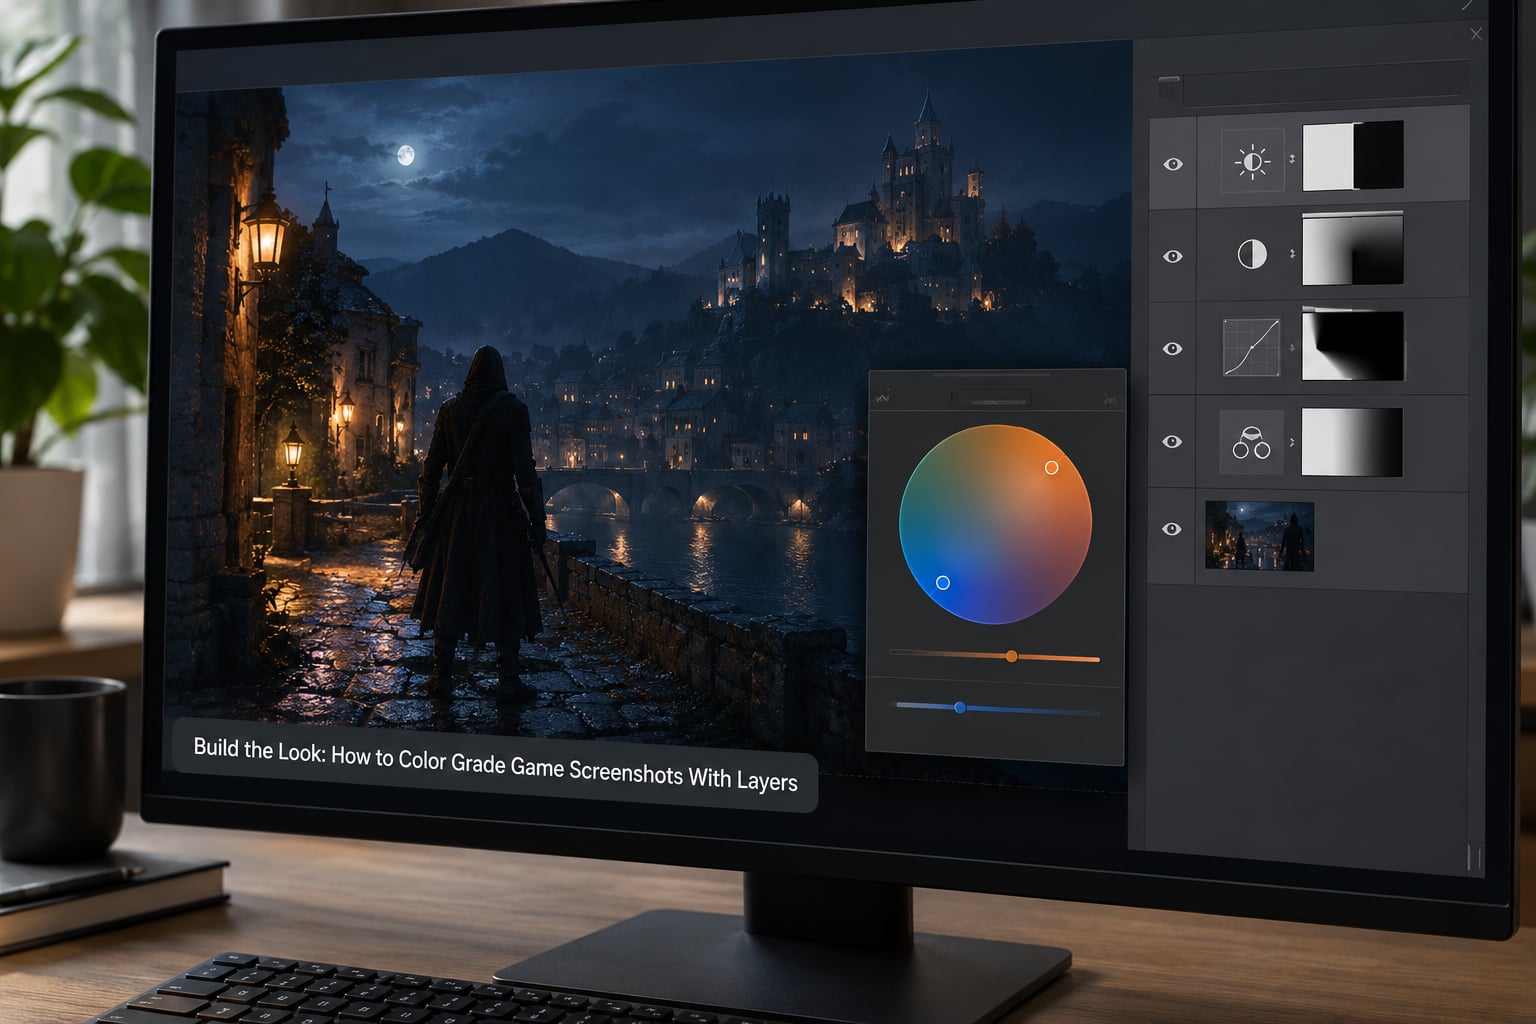Hide the base screenshot image layer
1536x1024 pixels.
coord(1172,529)
